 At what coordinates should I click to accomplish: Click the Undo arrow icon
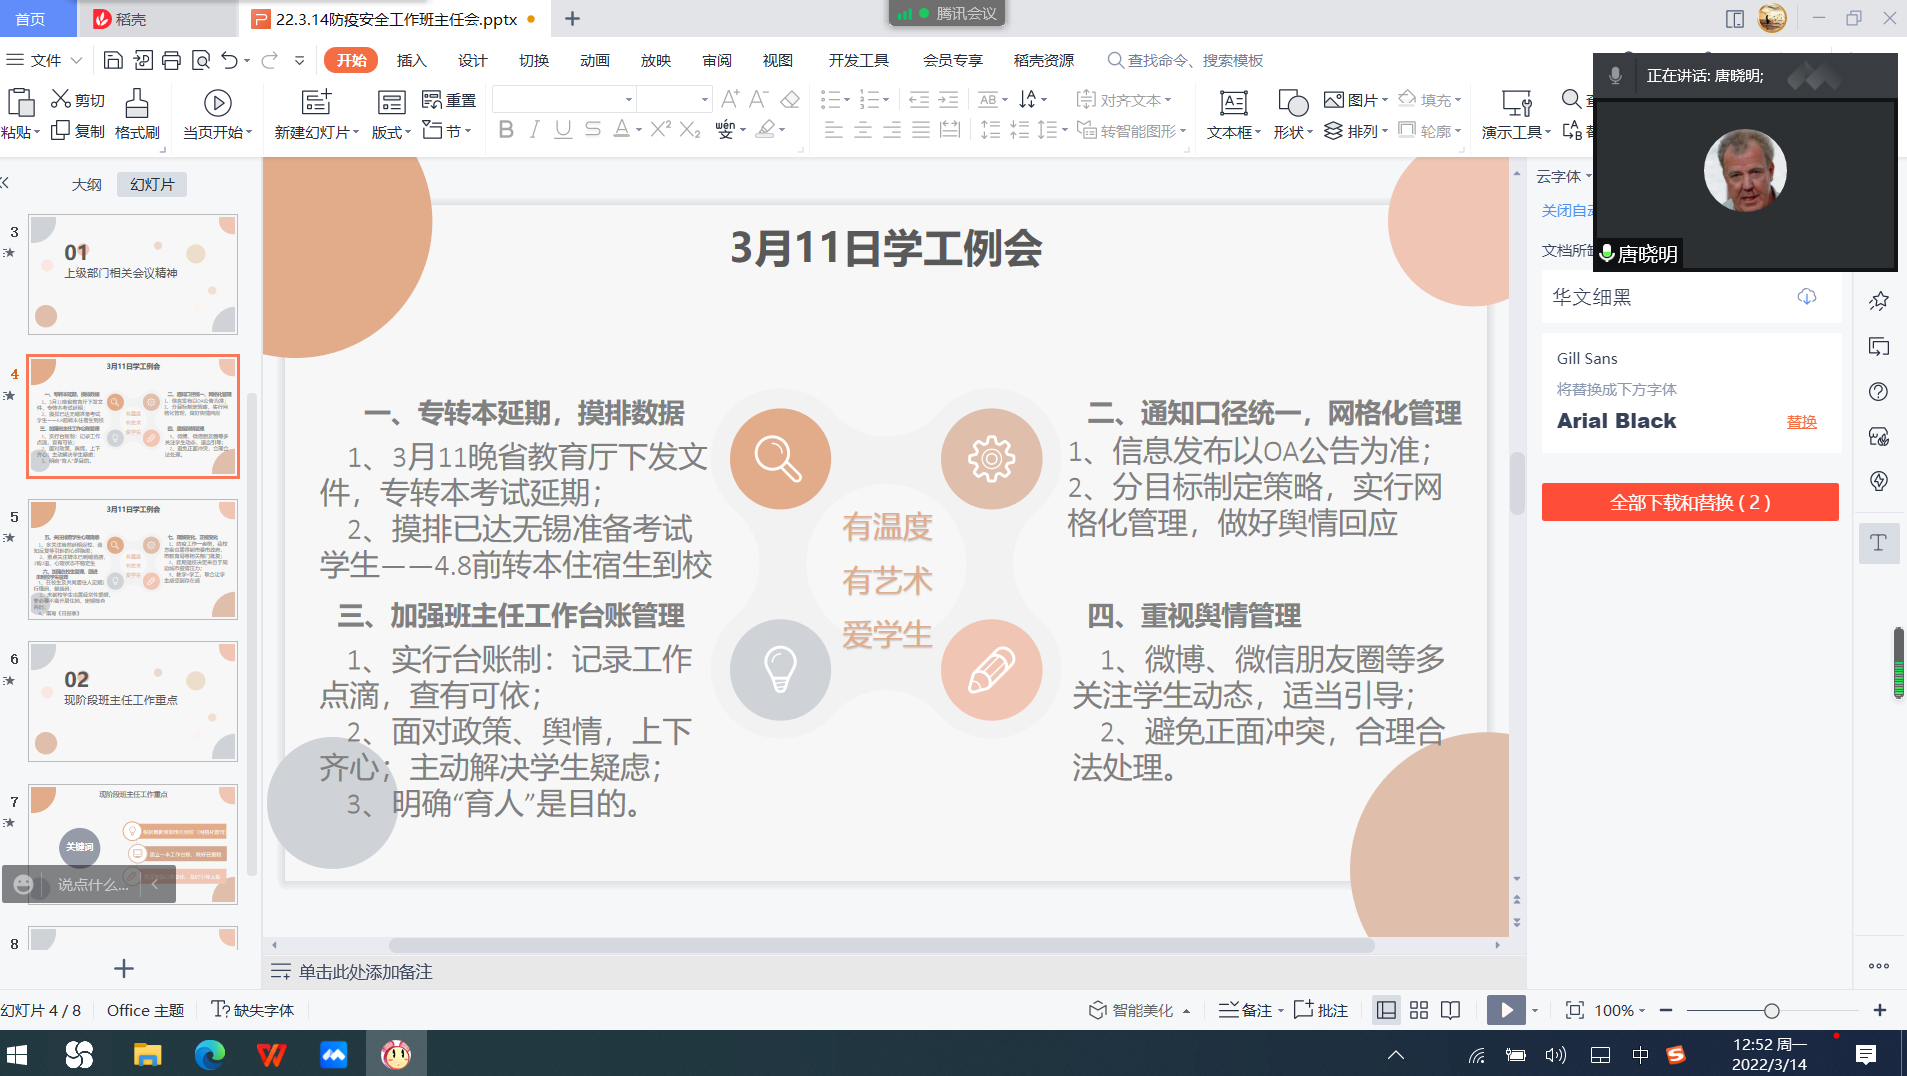229,61
